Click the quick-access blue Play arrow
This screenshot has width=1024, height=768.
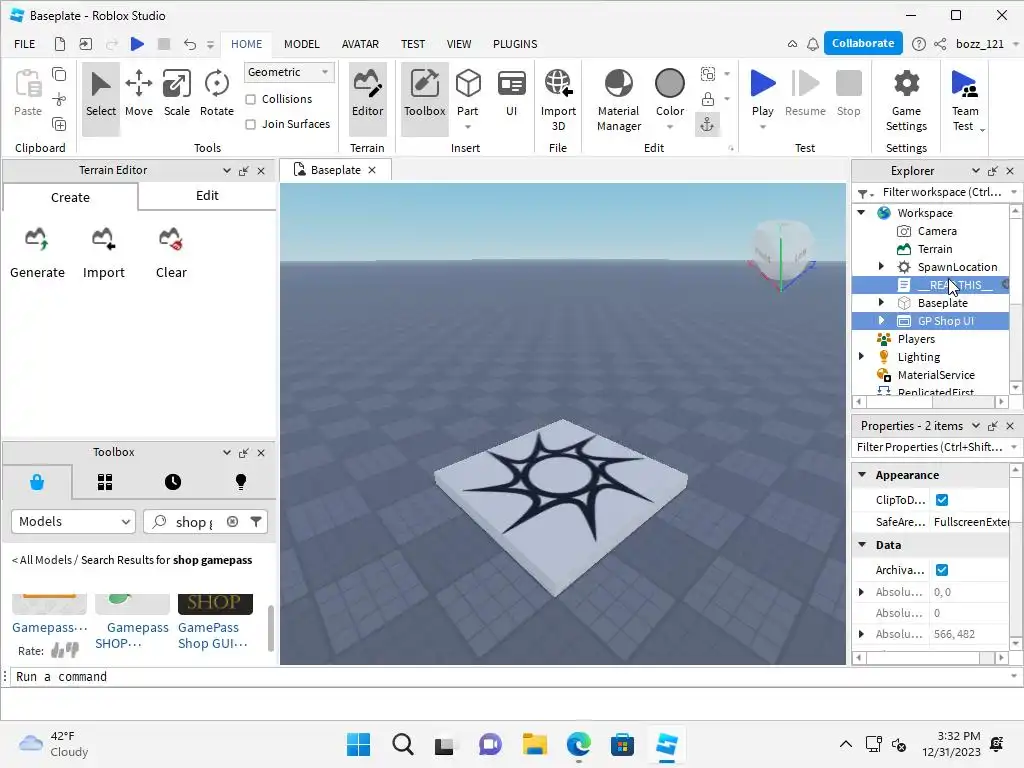[136, 44]
